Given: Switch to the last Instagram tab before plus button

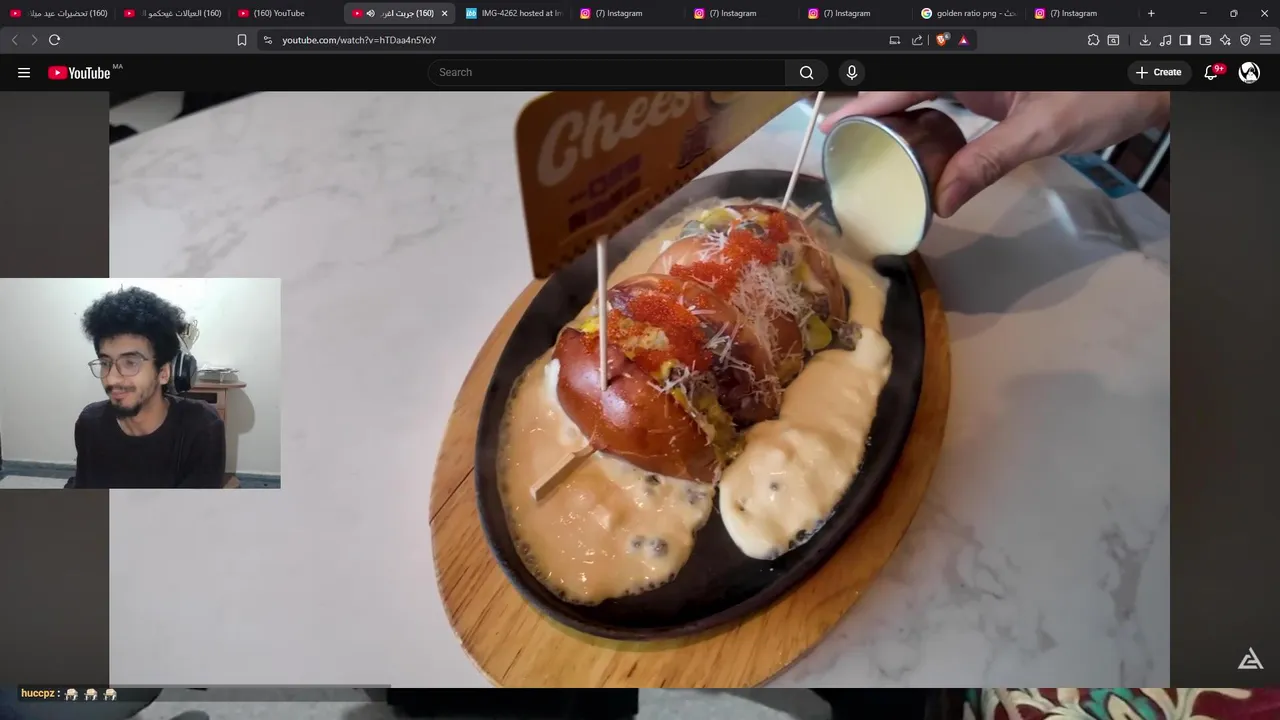Looking at the screenshot, I should point(1084,13).
